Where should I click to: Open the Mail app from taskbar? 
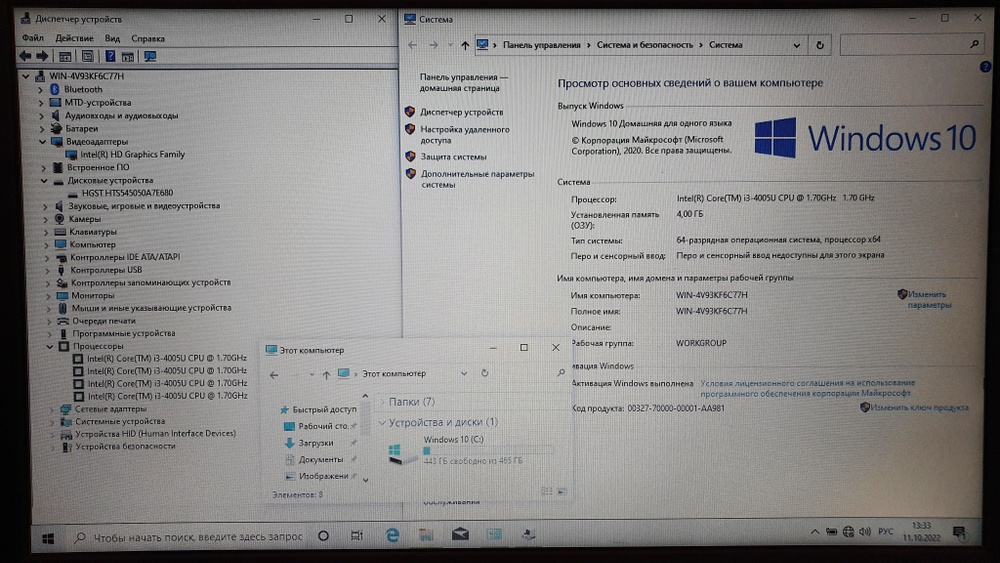tap(460, 535)
